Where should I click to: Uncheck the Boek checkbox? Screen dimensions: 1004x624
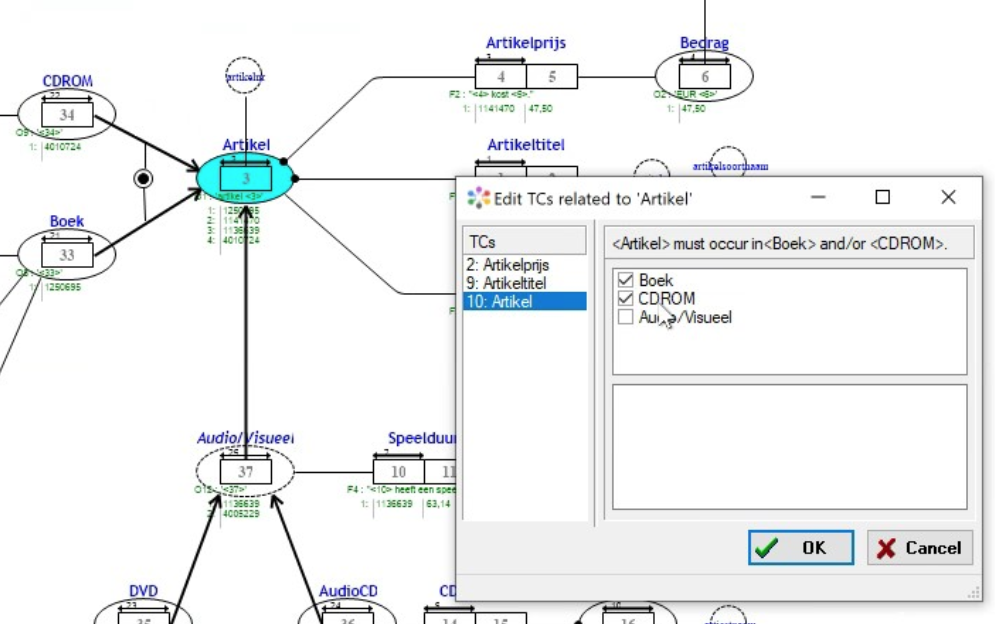point(626,281)
